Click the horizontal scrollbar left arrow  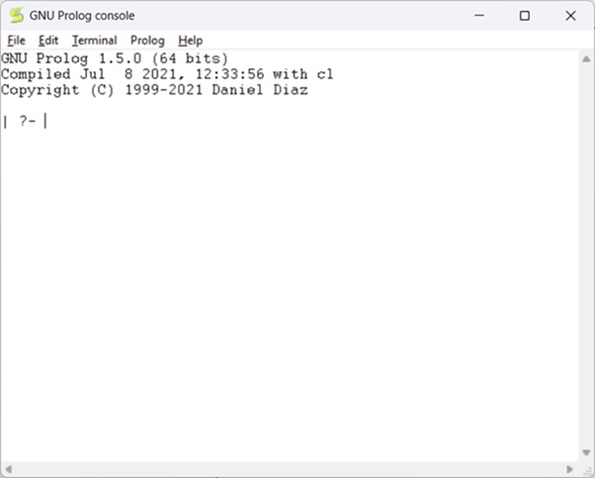tap(8, 469)
